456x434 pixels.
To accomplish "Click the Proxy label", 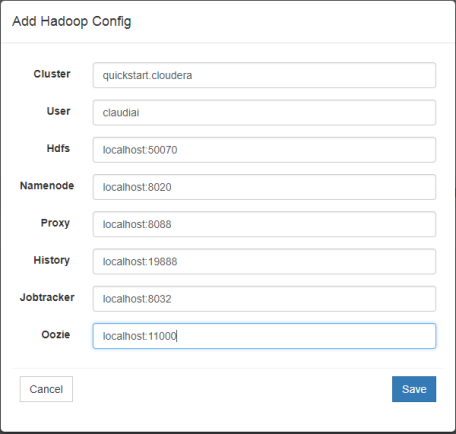I will click(x=55, y=223).
